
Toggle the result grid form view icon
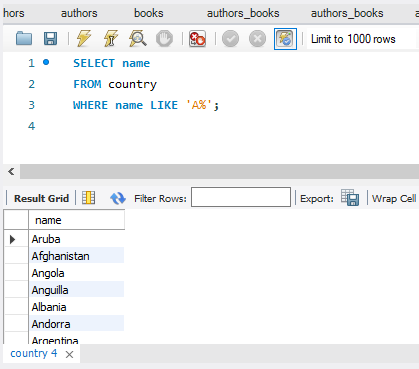click(89, 198)
